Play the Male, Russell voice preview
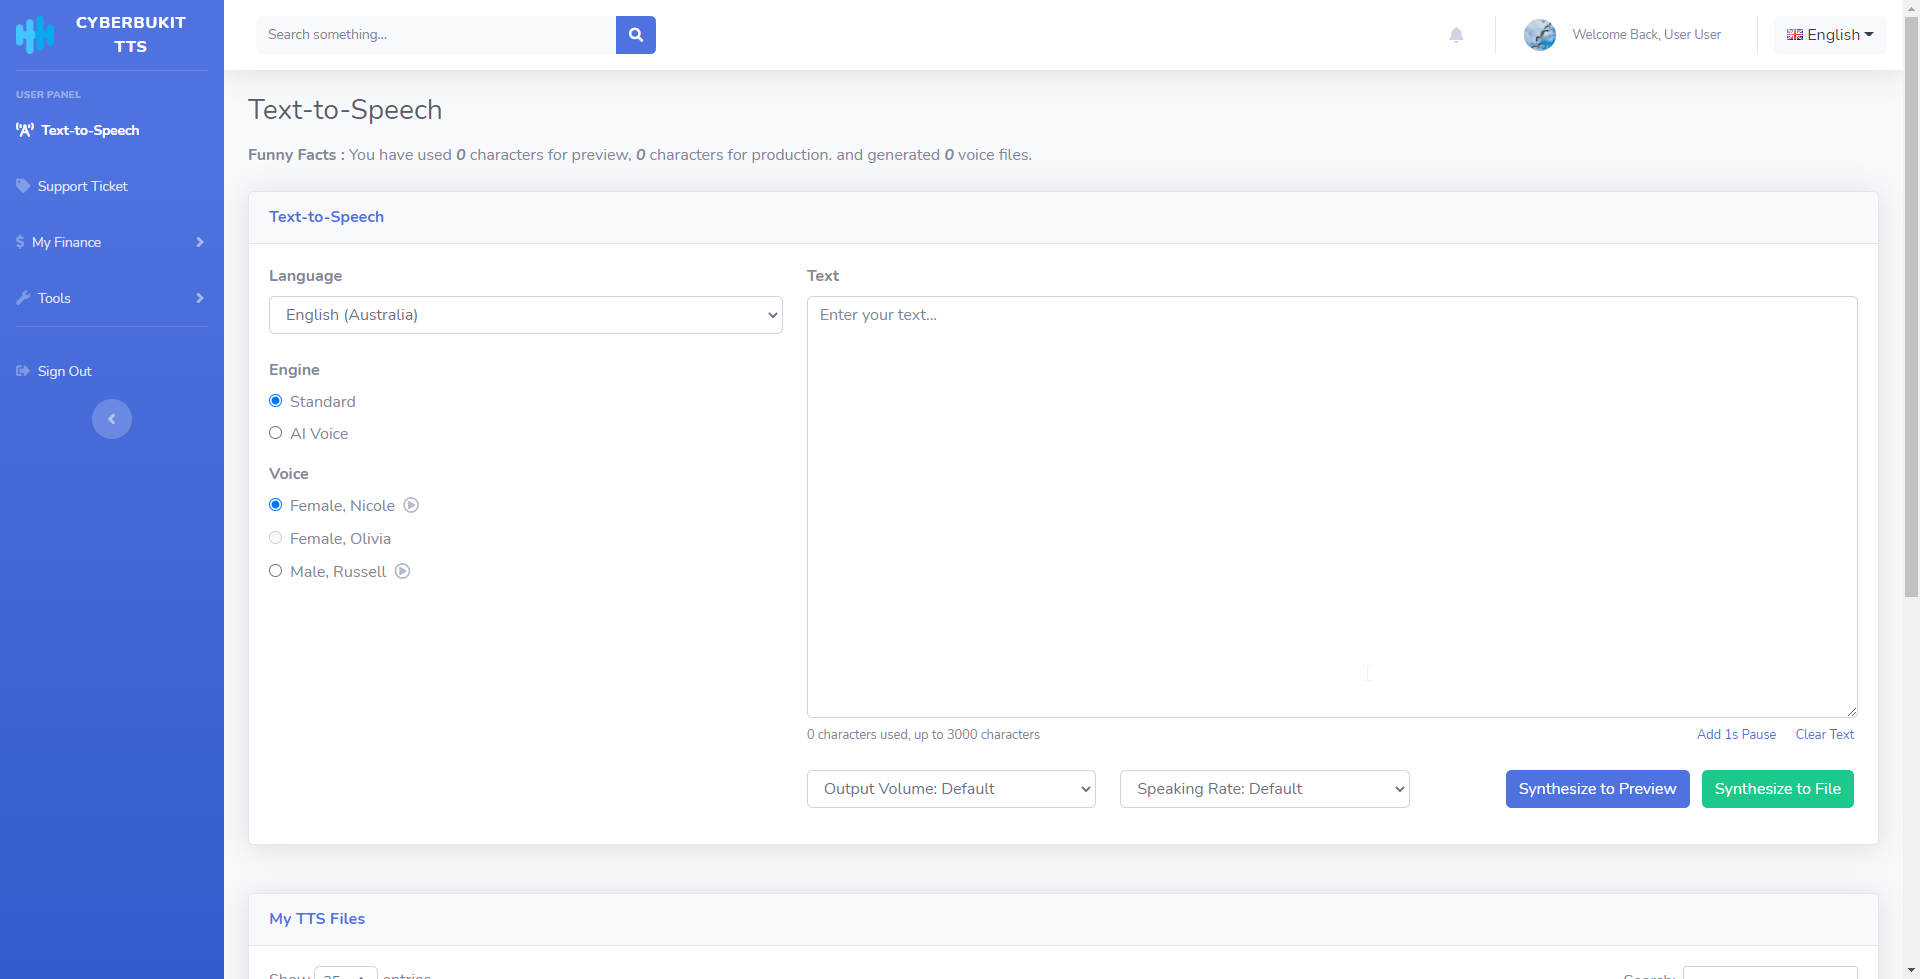1920x979 pixels. (402, 570)
